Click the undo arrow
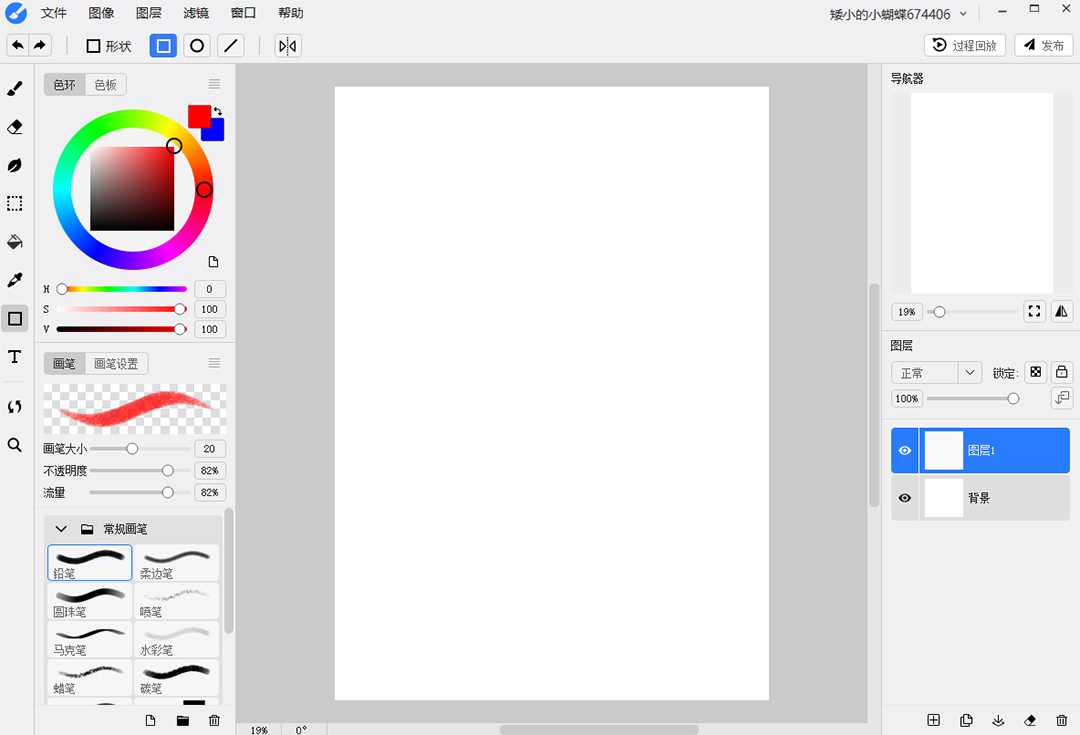Image resolution: width=1080 pixels, height=735 pixels. pyautogui.click(x=18, y=45)
